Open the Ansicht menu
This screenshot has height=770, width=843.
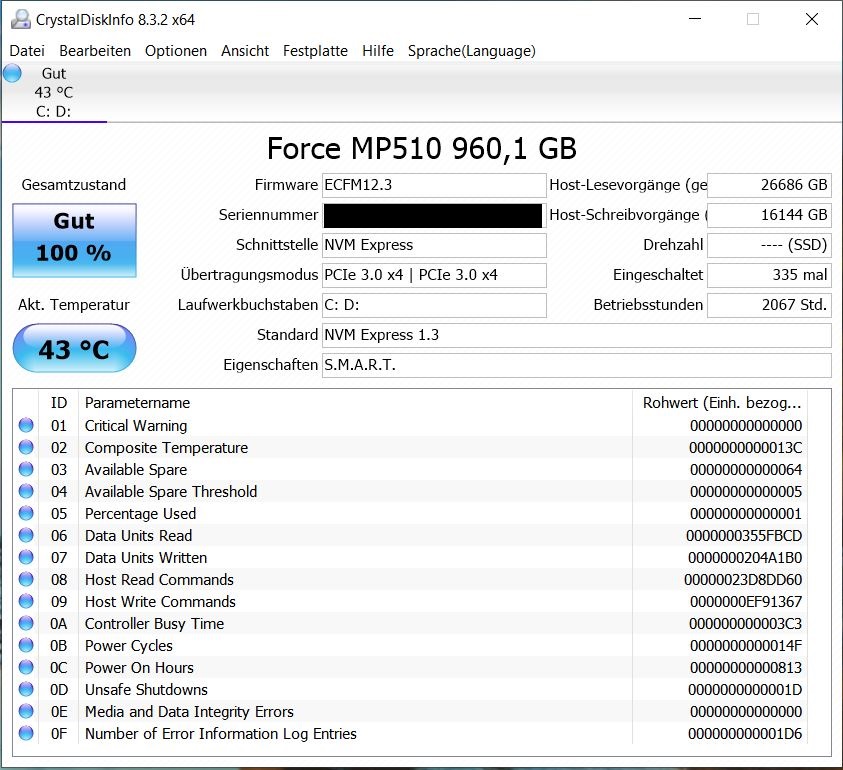tap(245, 51)
